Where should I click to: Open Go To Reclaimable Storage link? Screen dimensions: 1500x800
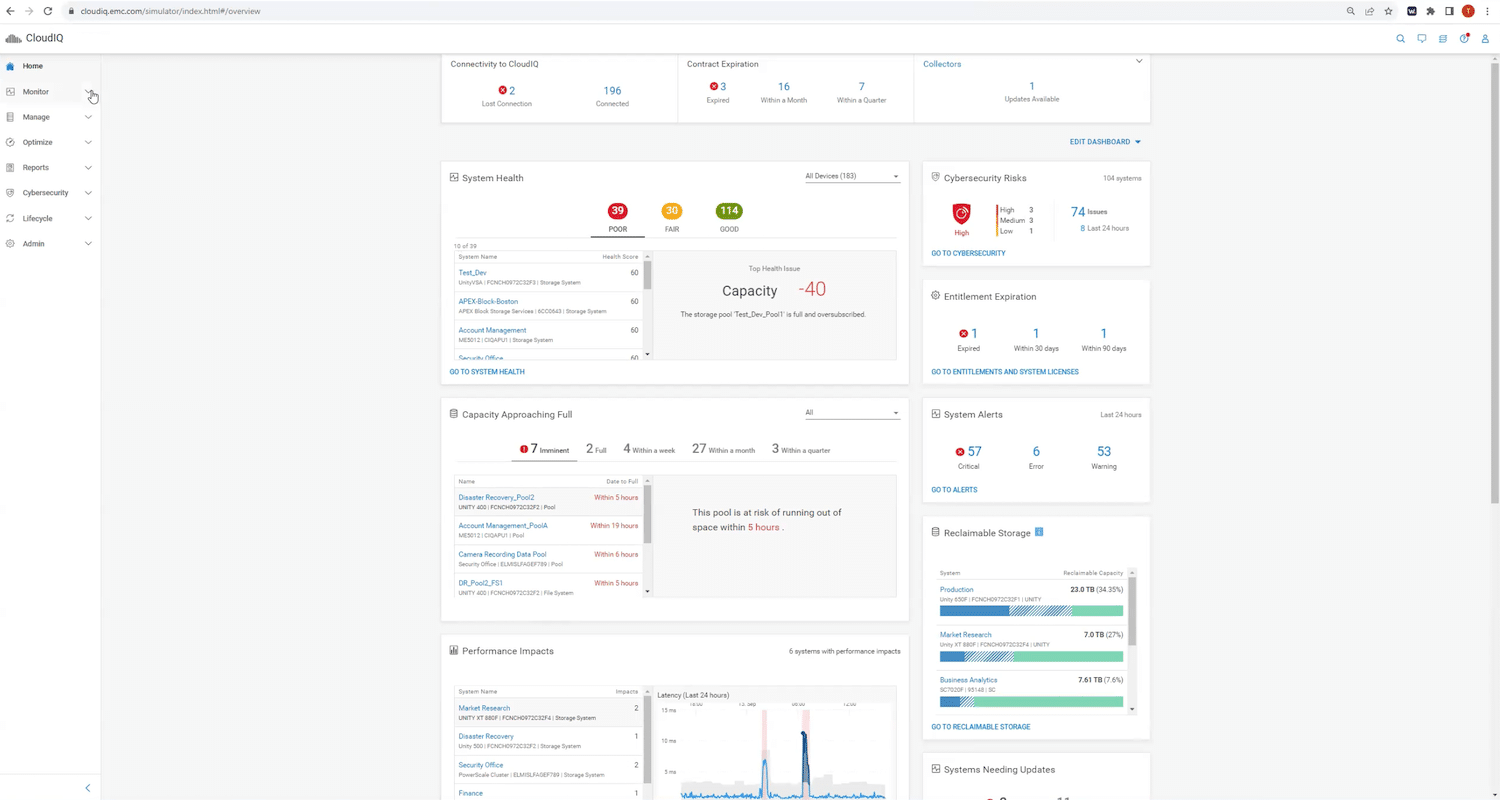980,727
